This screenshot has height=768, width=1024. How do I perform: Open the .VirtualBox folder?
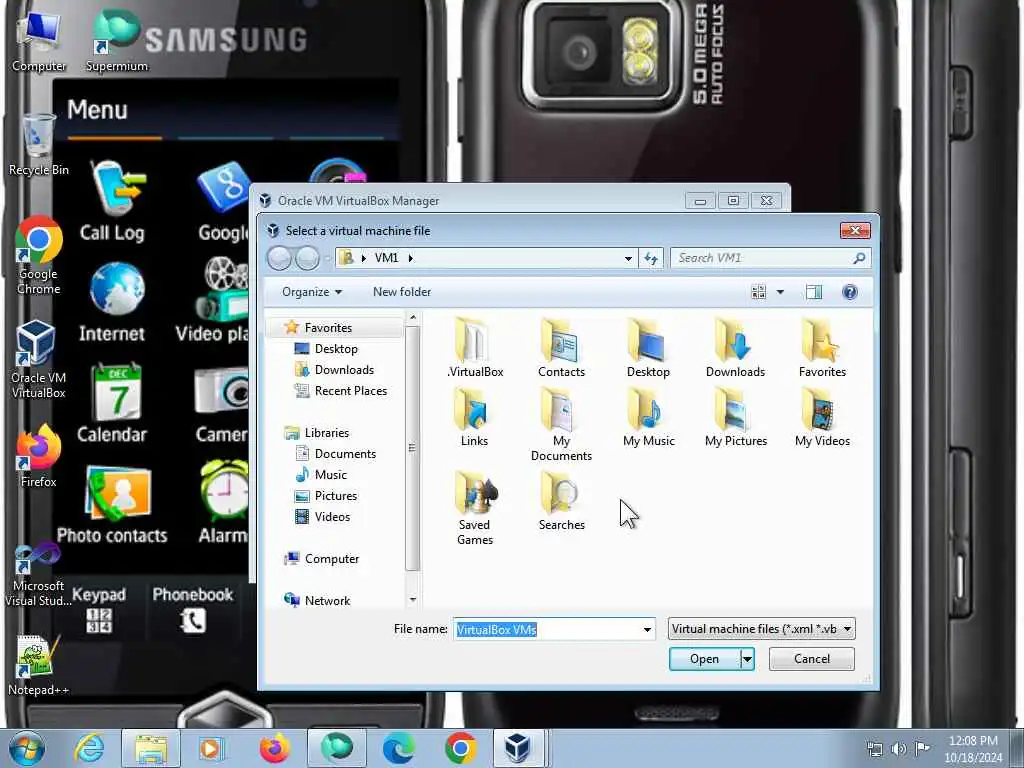point(475,348)
